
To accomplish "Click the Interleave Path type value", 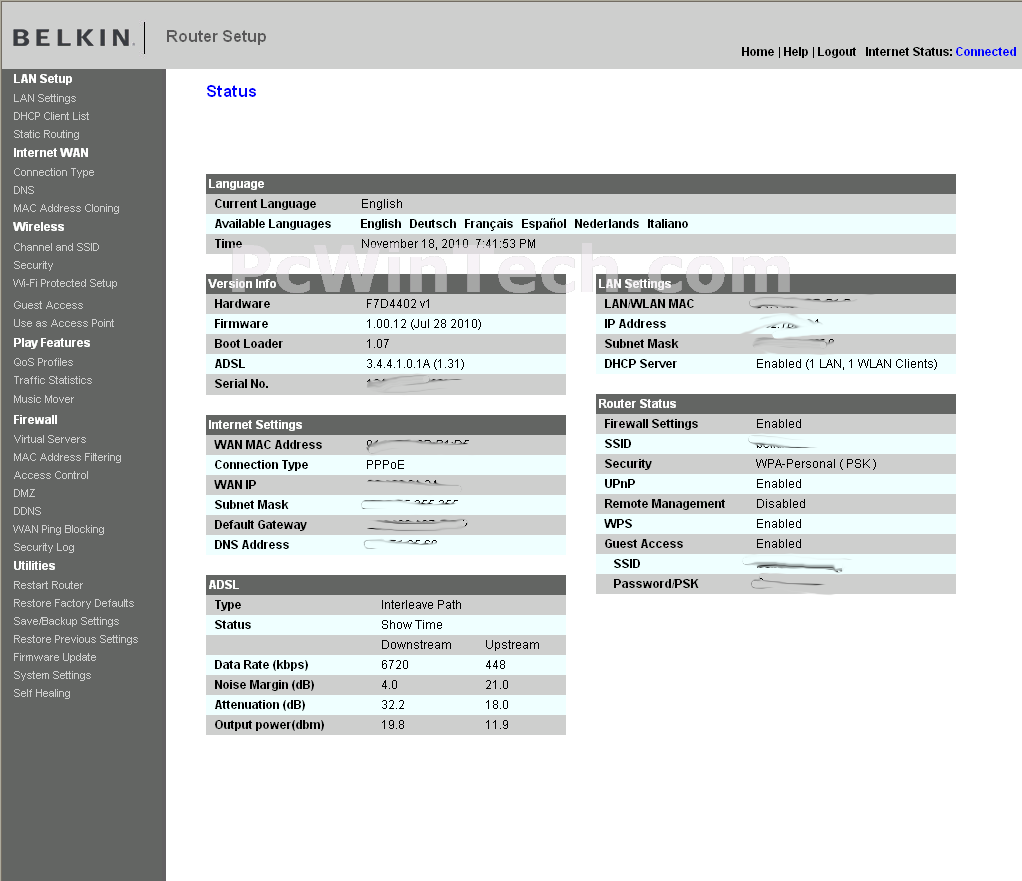I will (x=421, y=605).
